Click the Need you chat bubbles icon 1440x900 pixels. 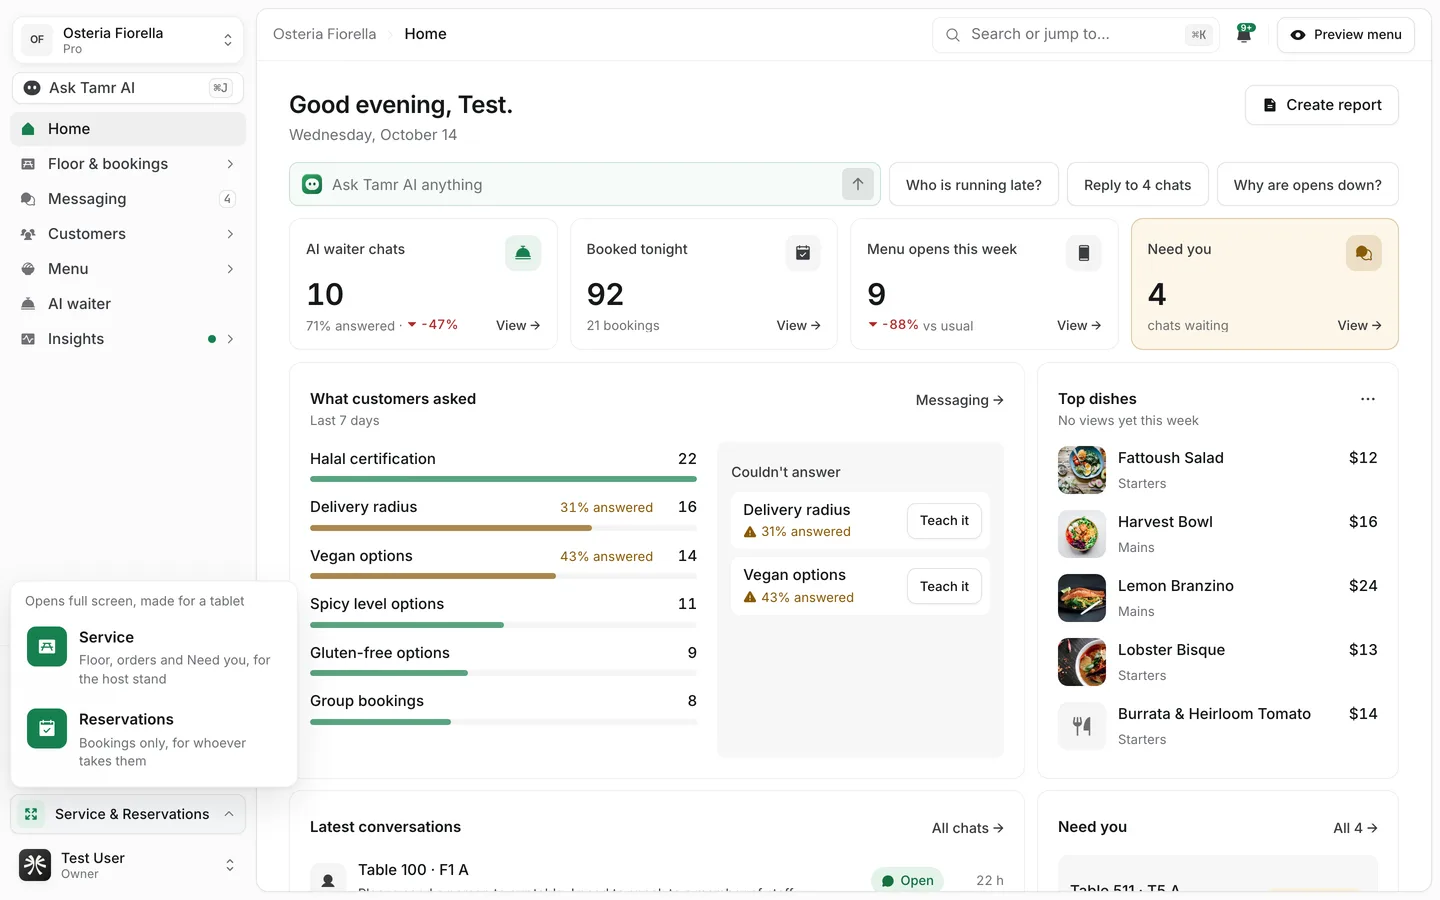pyautogui.click(x=1364, y=253)
